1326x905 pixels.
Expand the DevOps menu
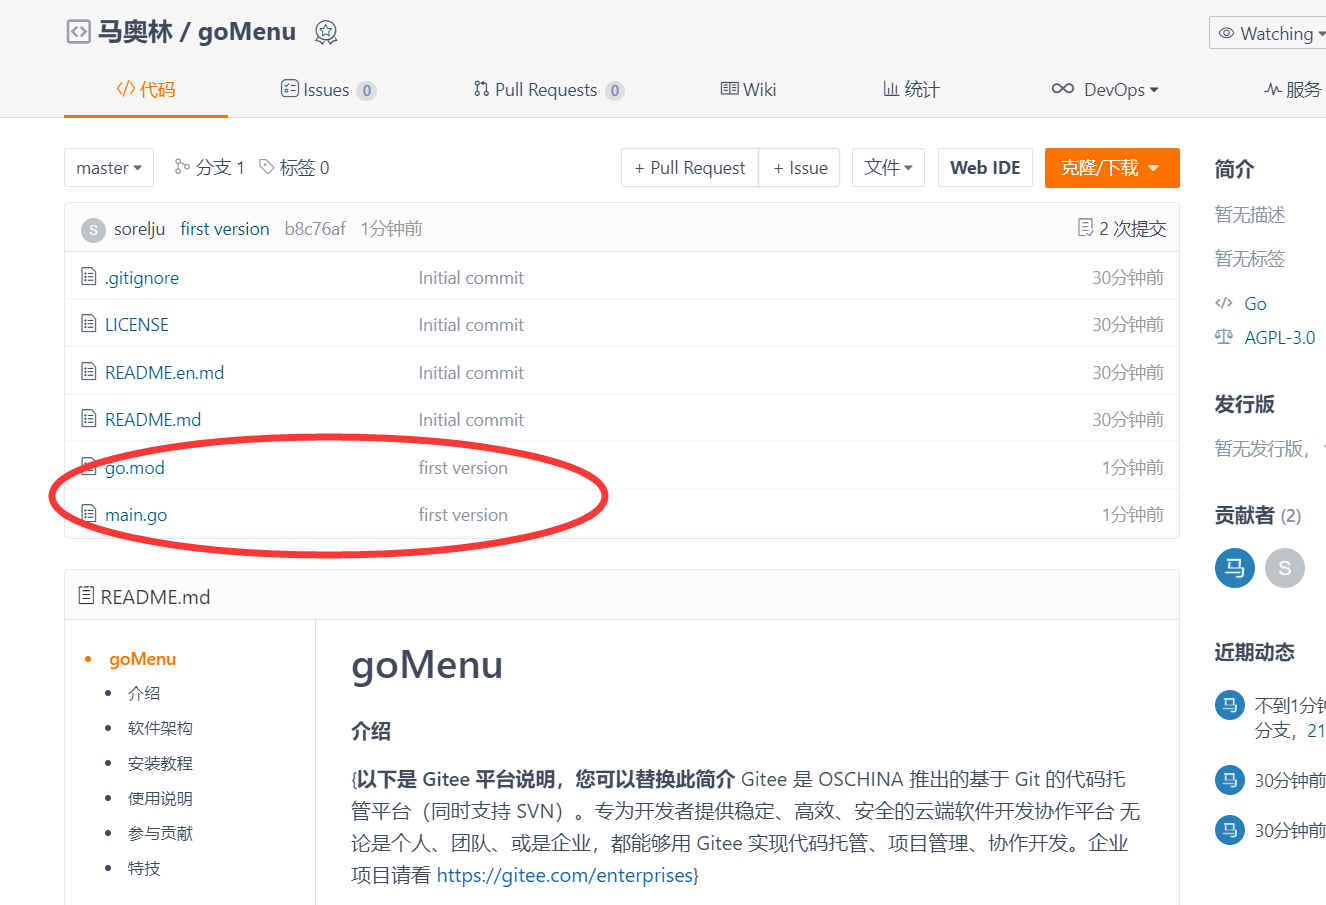[1105, 90]
